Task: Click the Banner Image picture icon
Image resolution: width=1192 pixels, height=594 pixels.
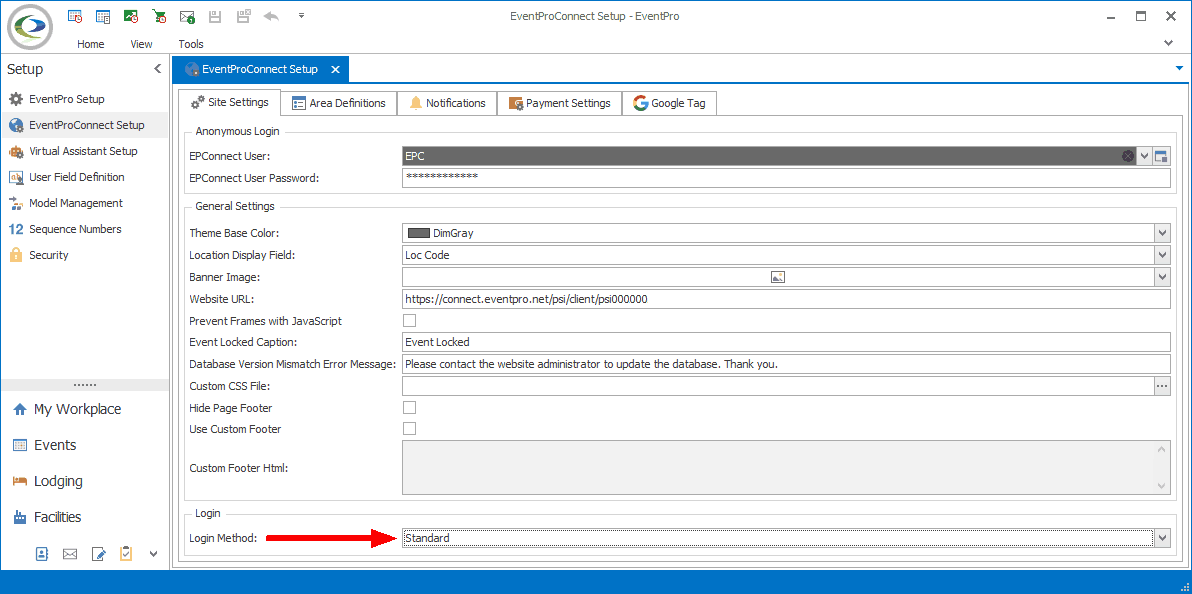Action: [x=778, y=277]
